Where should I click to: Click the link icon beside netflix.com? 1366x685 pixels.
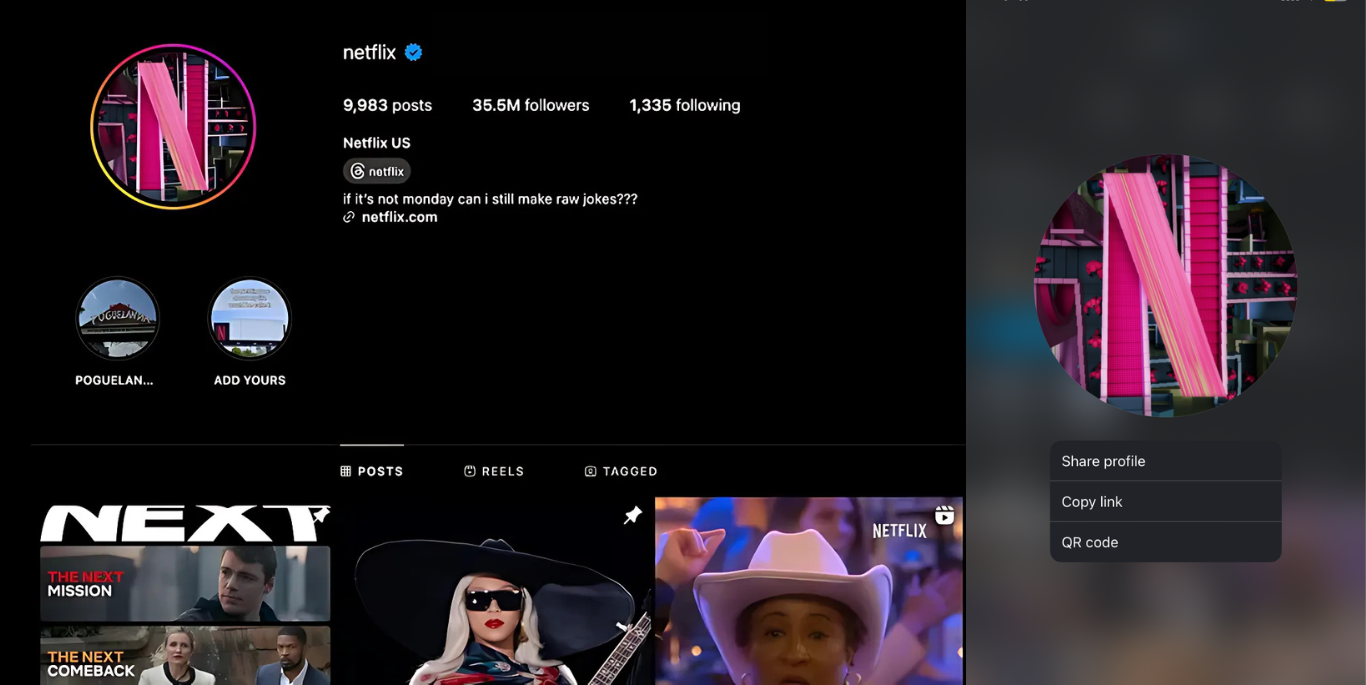(x=349, y=217)
